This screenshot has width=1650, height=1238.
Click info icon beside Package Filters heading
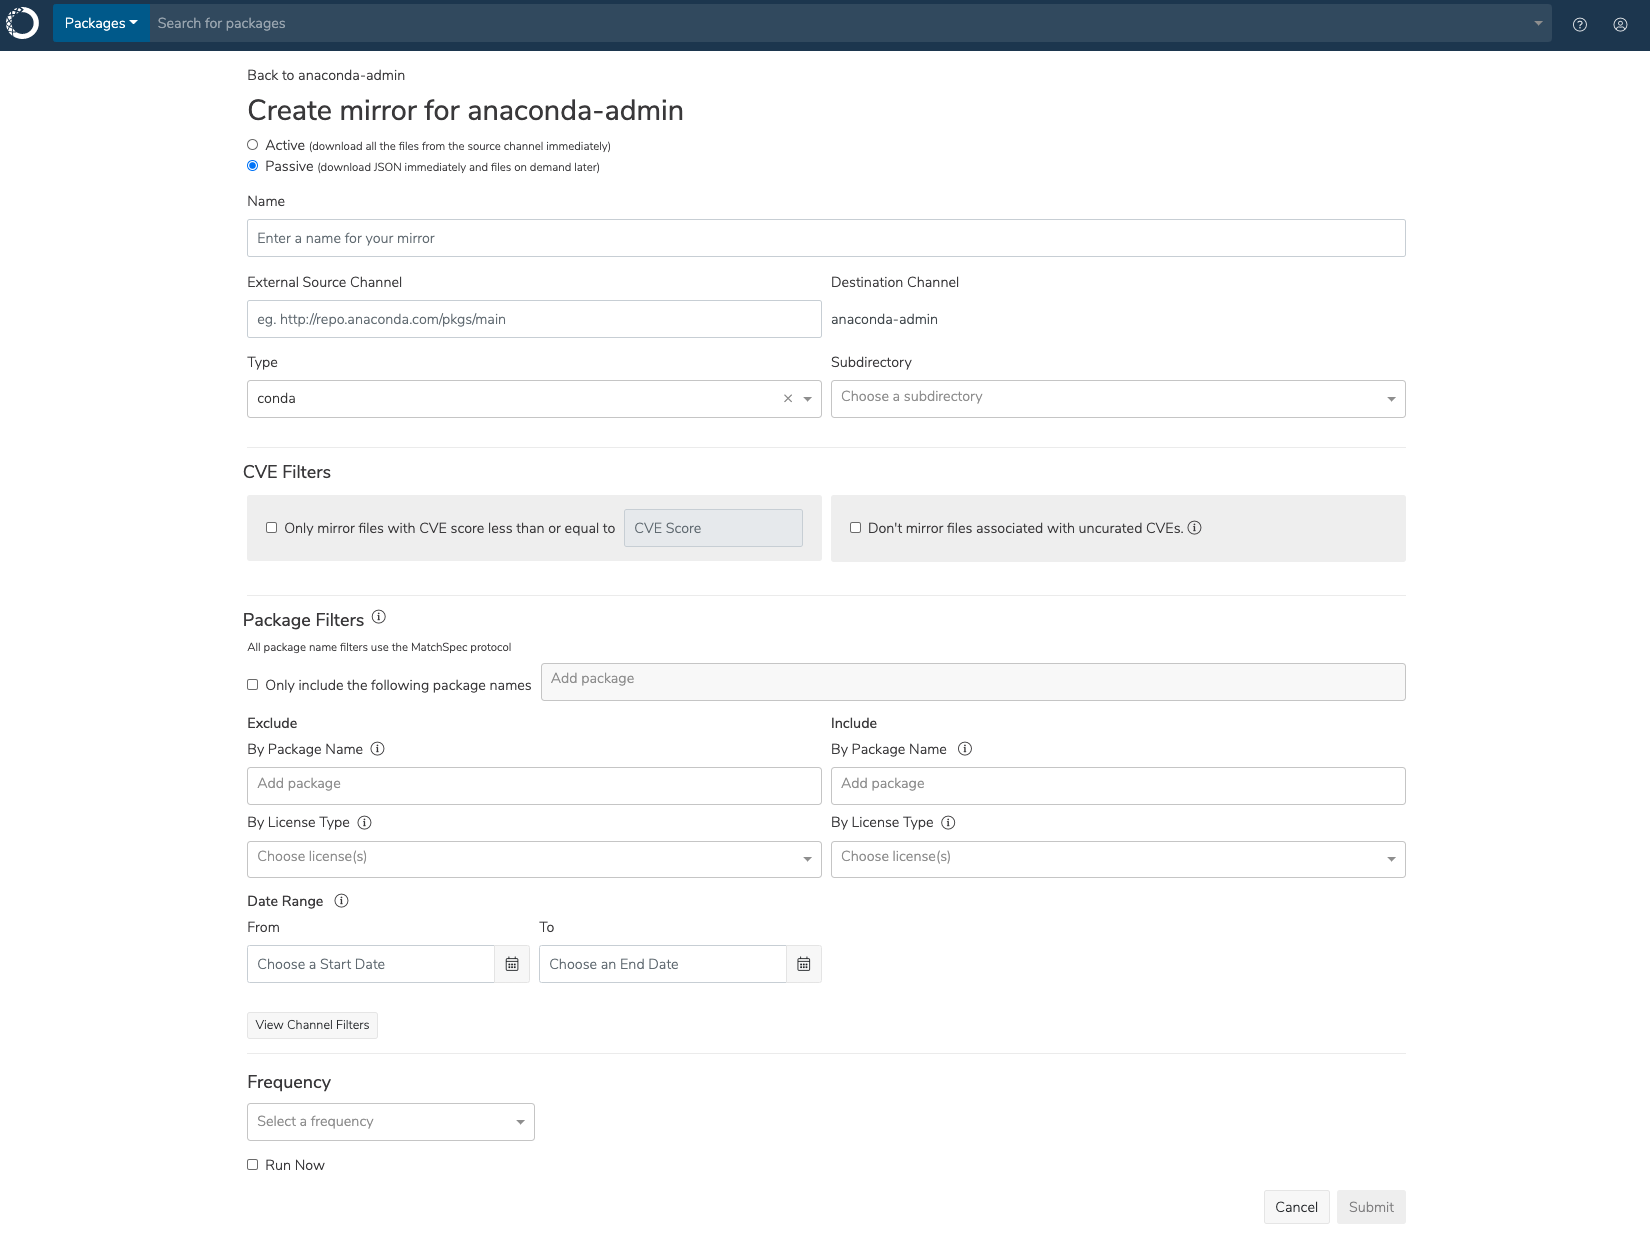[379, 617]
